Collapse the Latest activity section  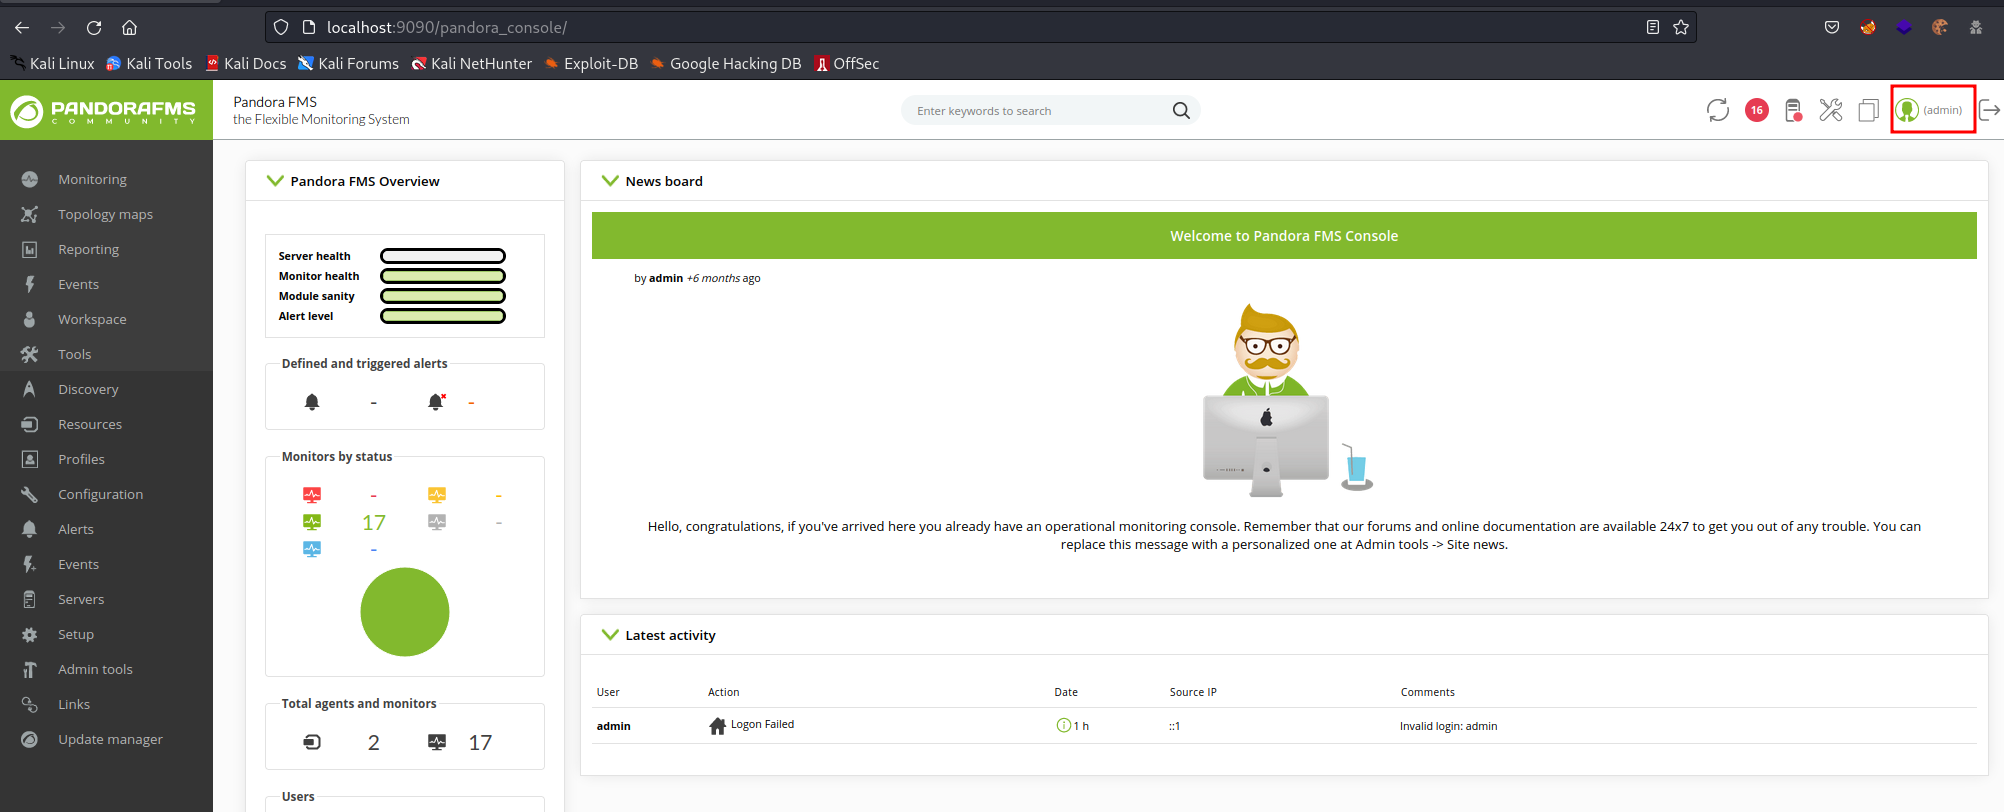coord(610,635)
